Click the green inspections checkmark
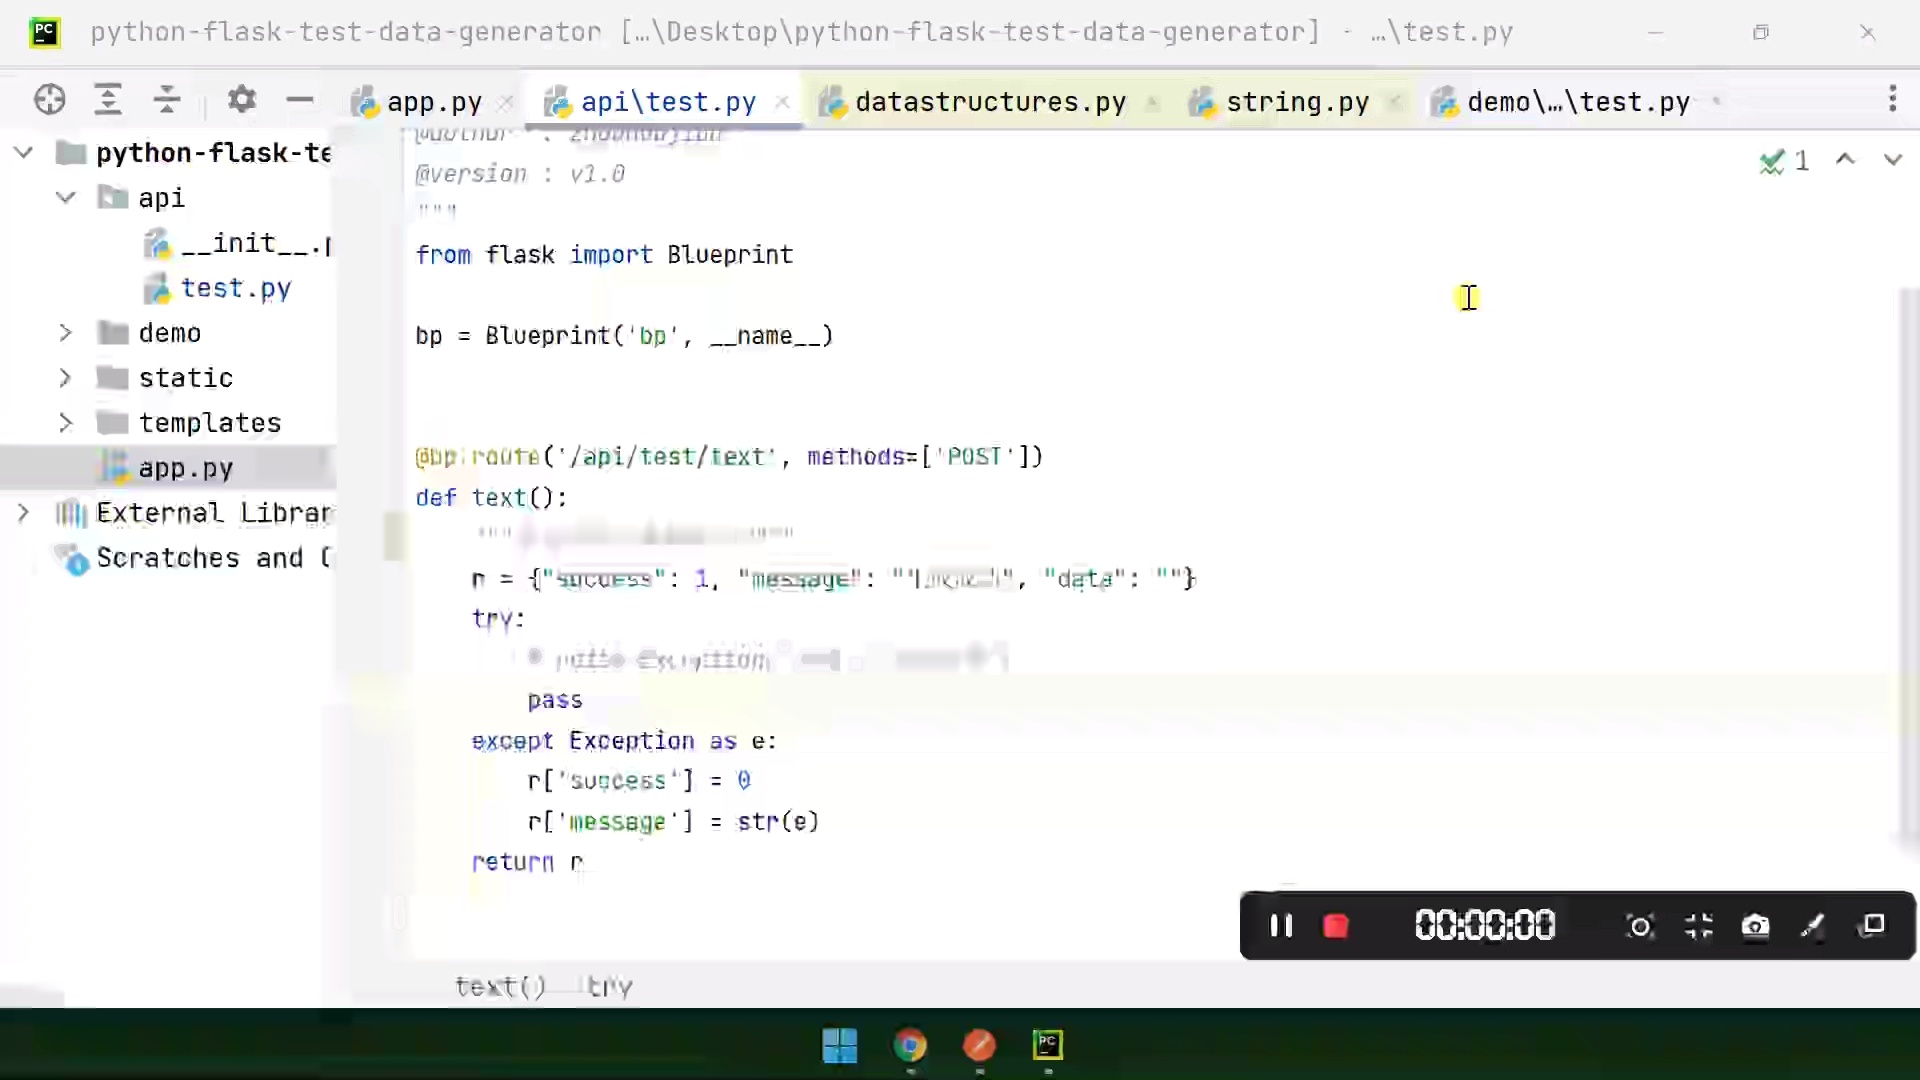 (1772, 161)
